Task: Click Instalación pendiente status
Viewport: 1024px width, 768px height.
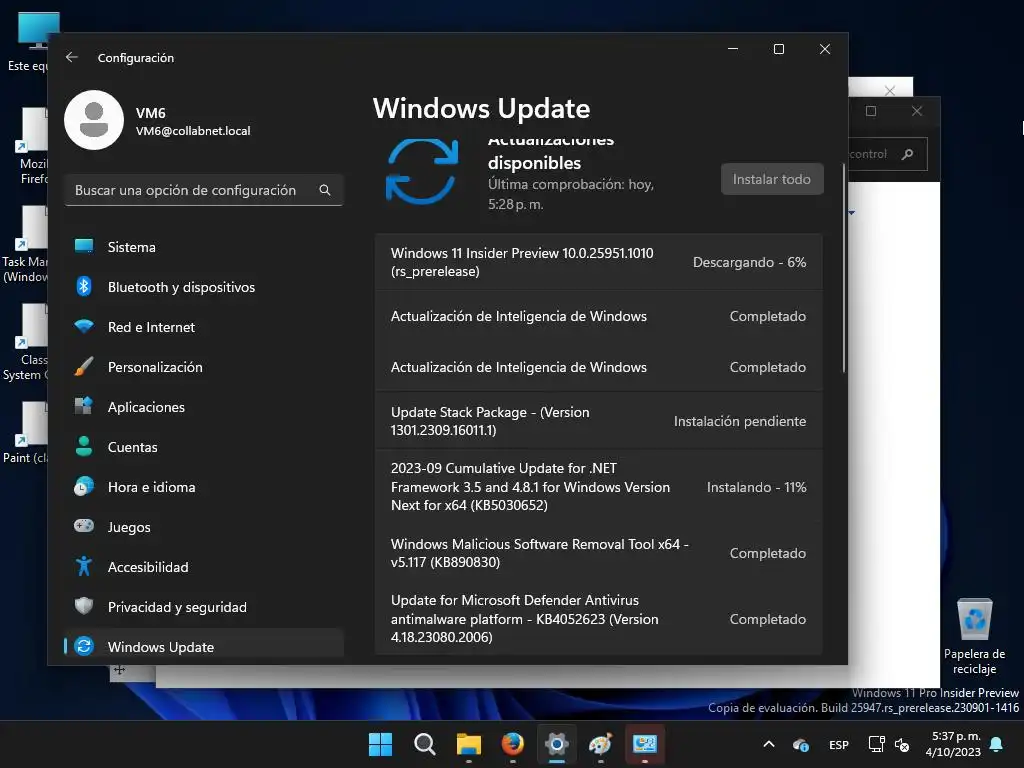Action: [x=740, y=421]
